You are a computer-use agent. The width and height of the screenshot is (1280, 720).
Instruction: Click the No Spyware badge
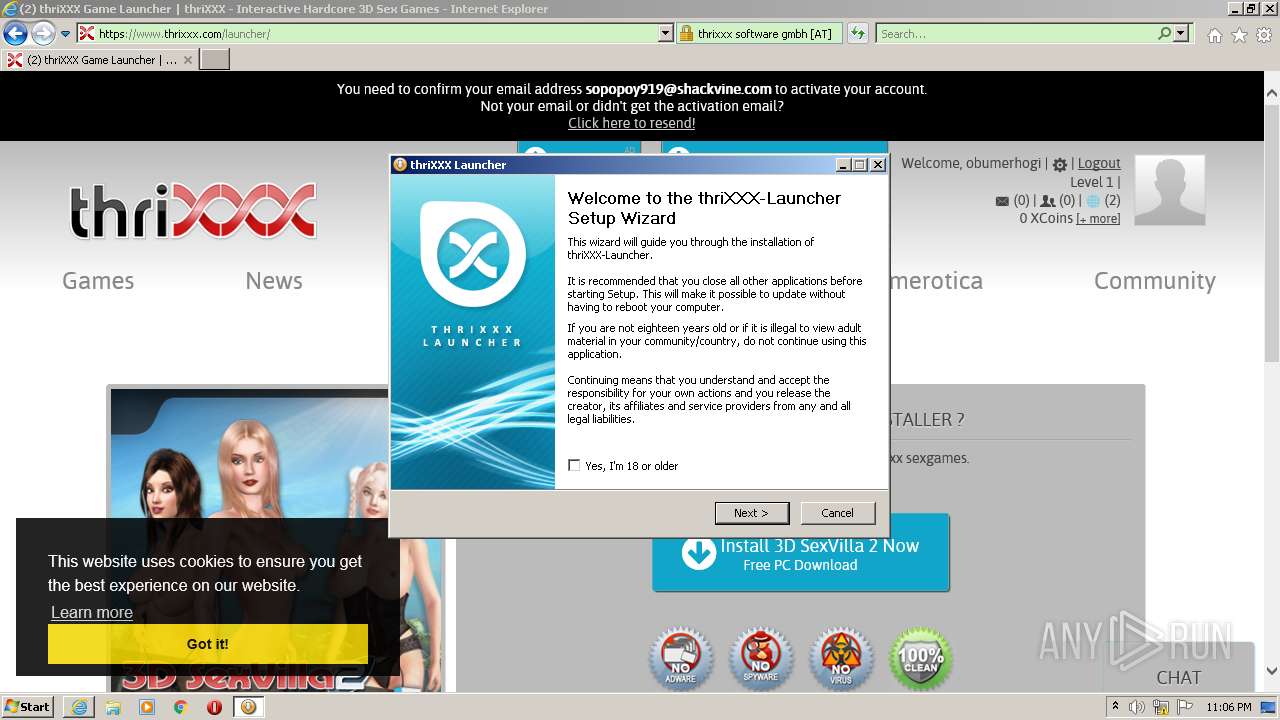(761, 659)
